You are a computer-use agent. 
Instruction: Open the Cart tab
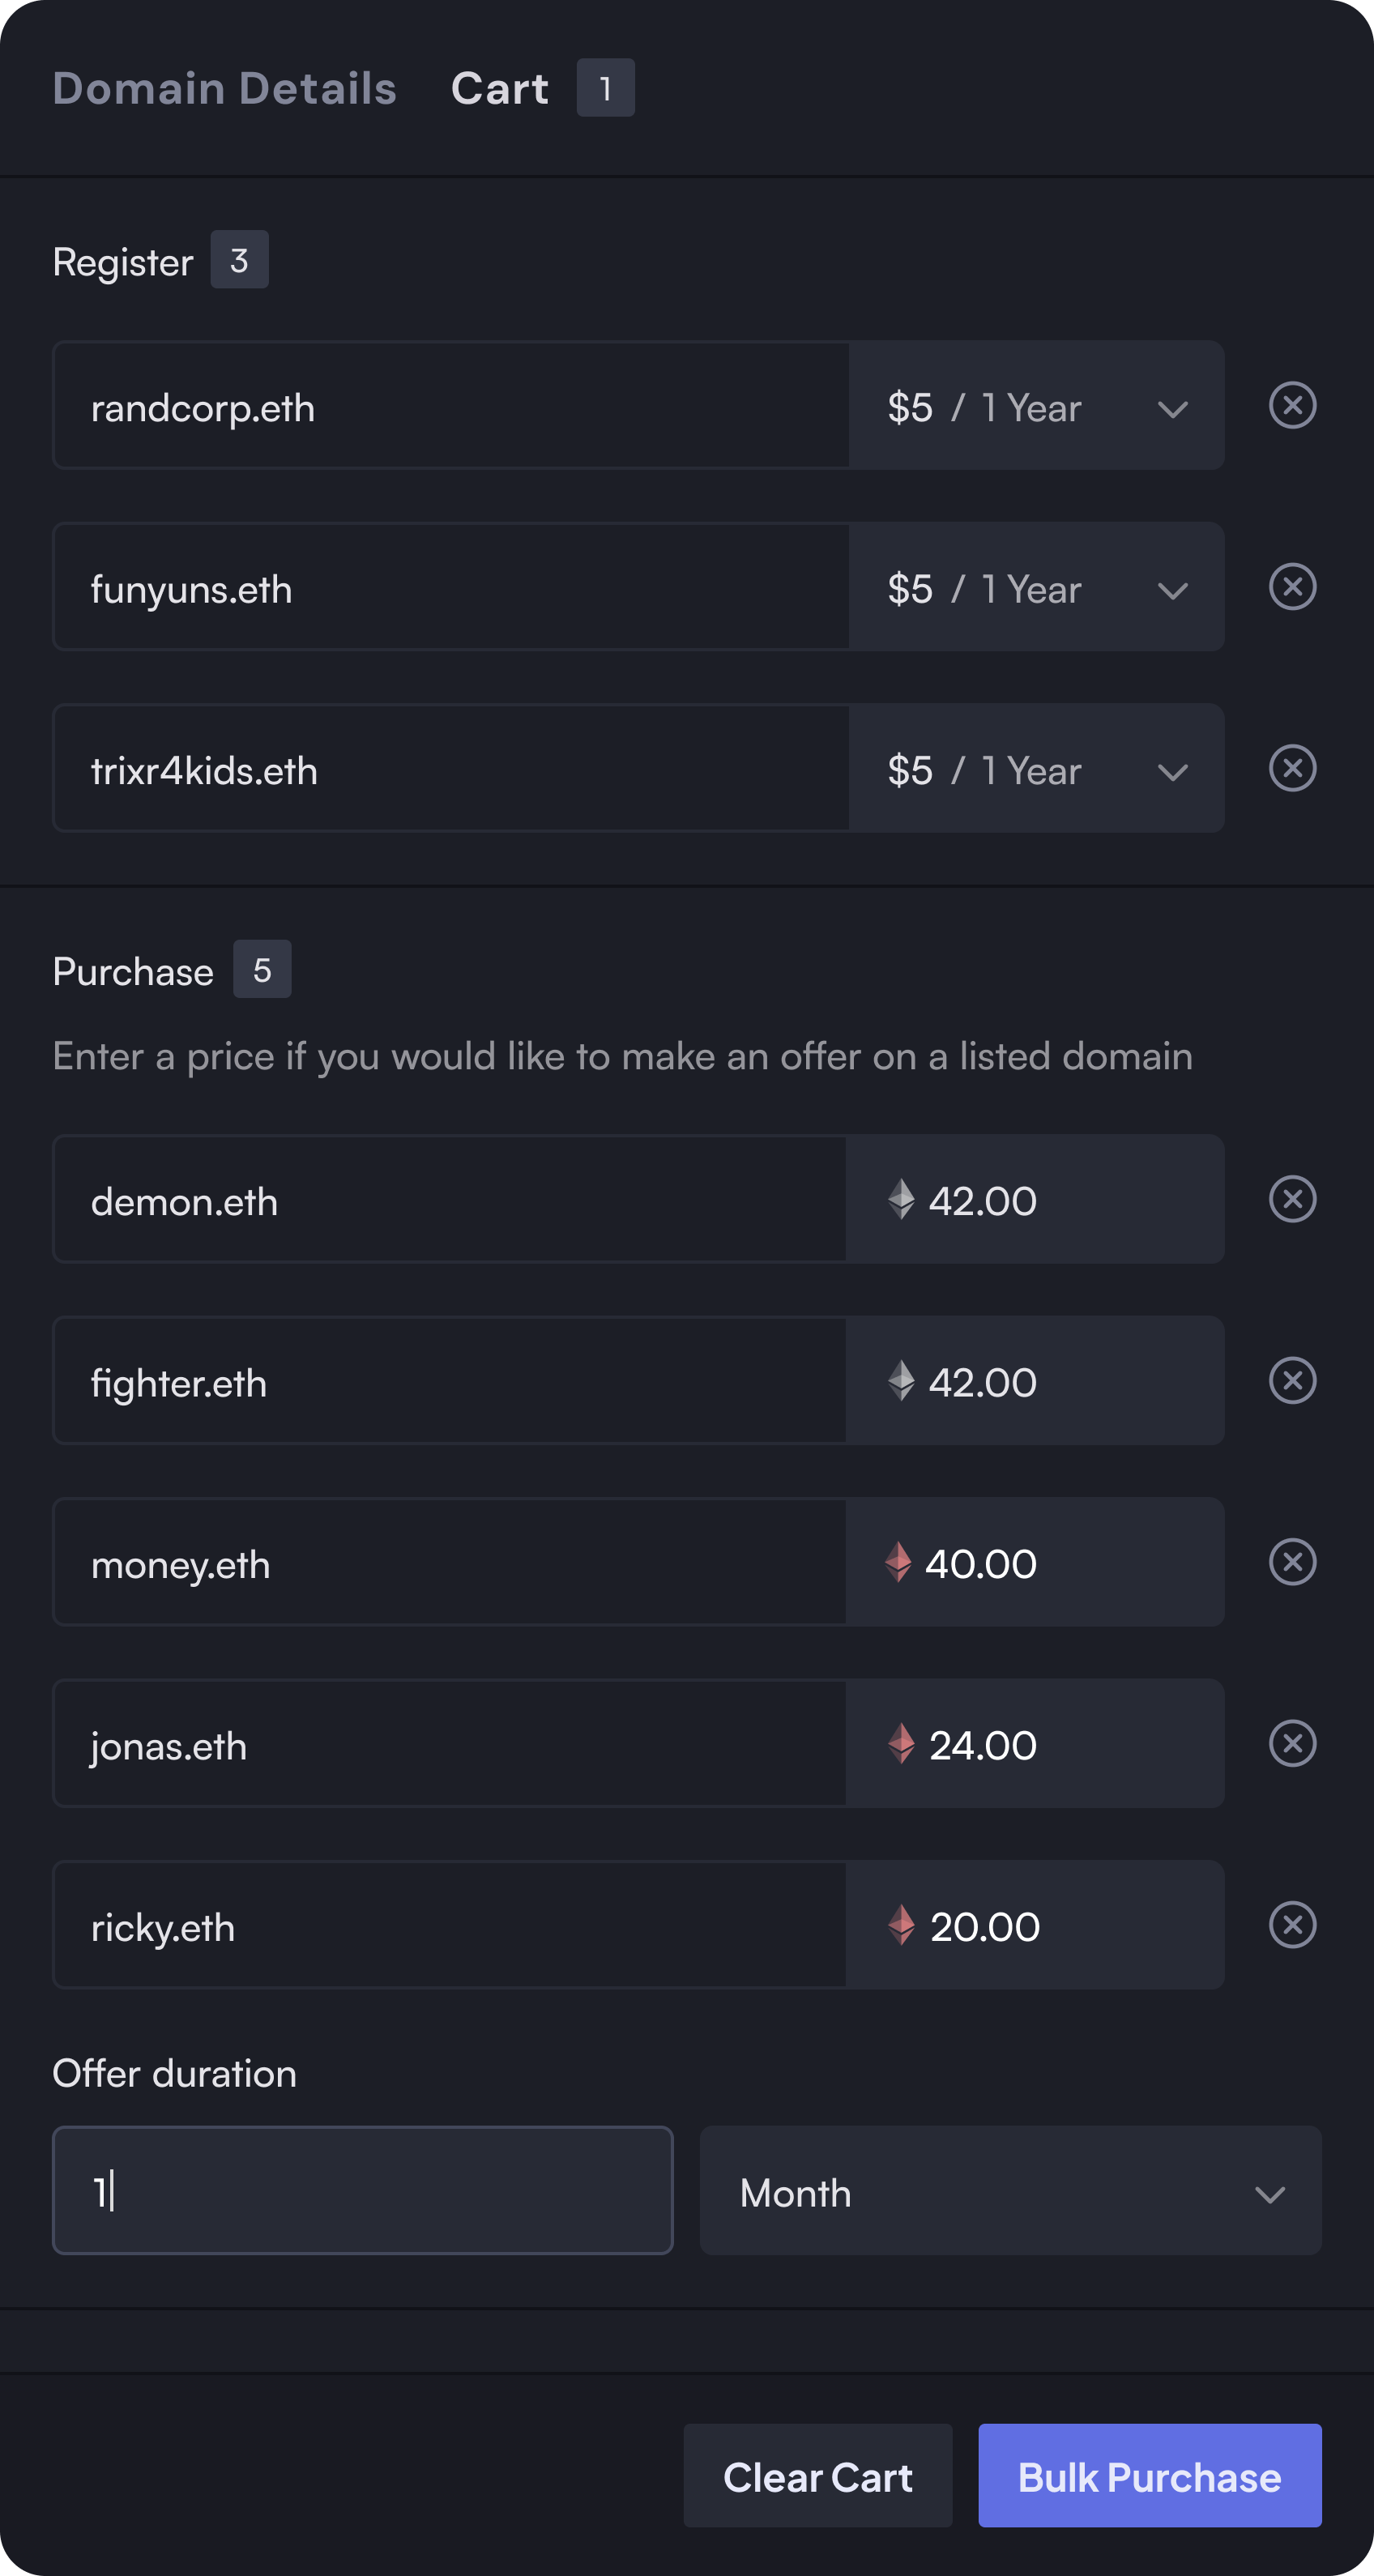pos(500,87)
